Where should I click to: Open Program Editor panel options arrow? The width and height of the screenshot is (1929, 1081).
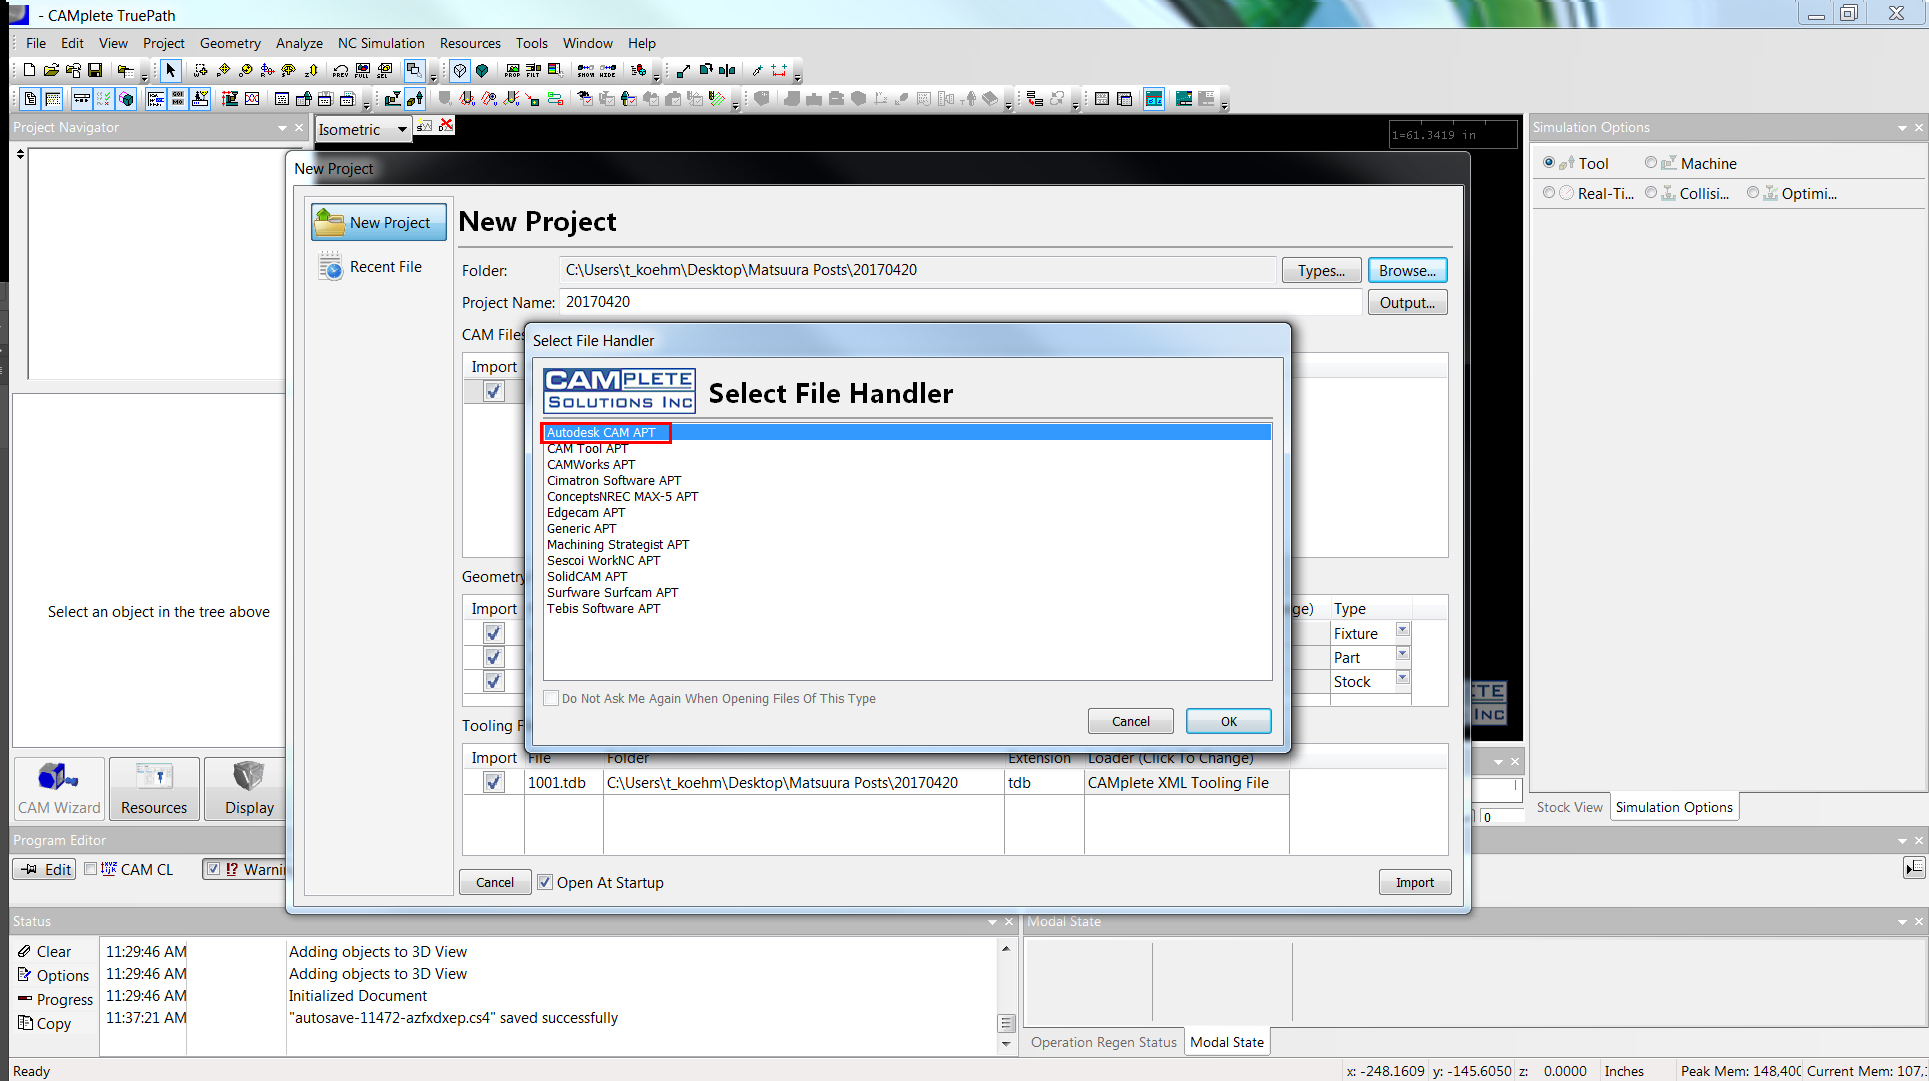1902,841
